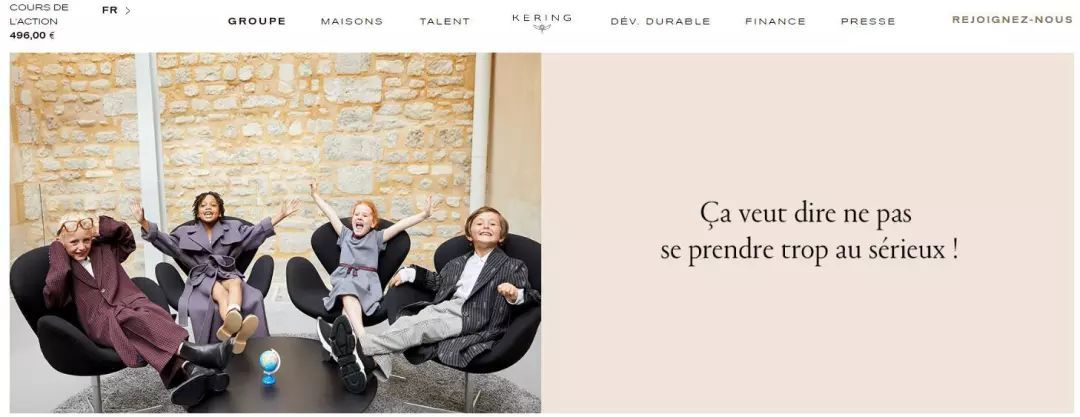Expand the FR language chevron
Viewport: 1080px width, 417px height.
[127, 10]
